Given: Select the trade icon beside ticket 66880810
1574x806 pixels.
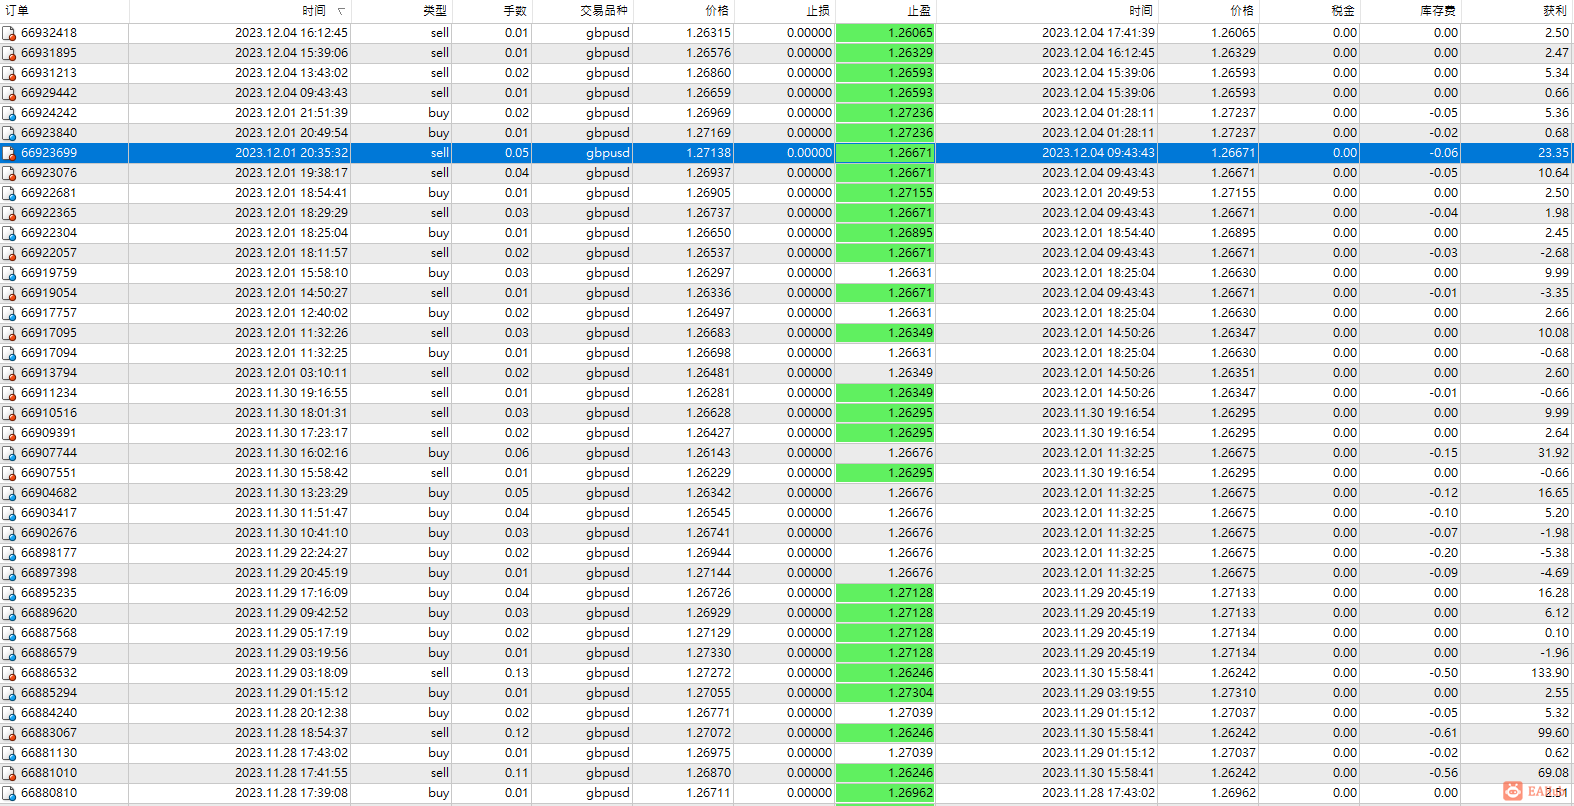Looking at the screenshot, I should click(9, 793).
